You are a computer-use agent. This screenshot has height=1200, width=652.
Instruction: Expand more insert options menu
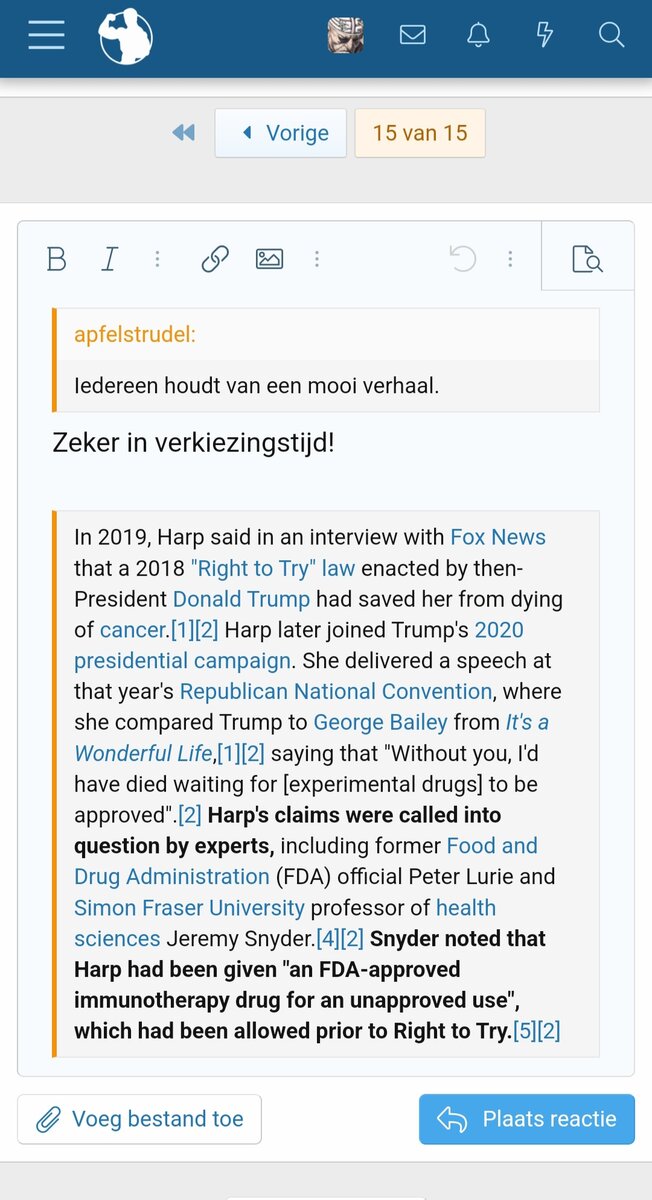[x=317, y=260]
